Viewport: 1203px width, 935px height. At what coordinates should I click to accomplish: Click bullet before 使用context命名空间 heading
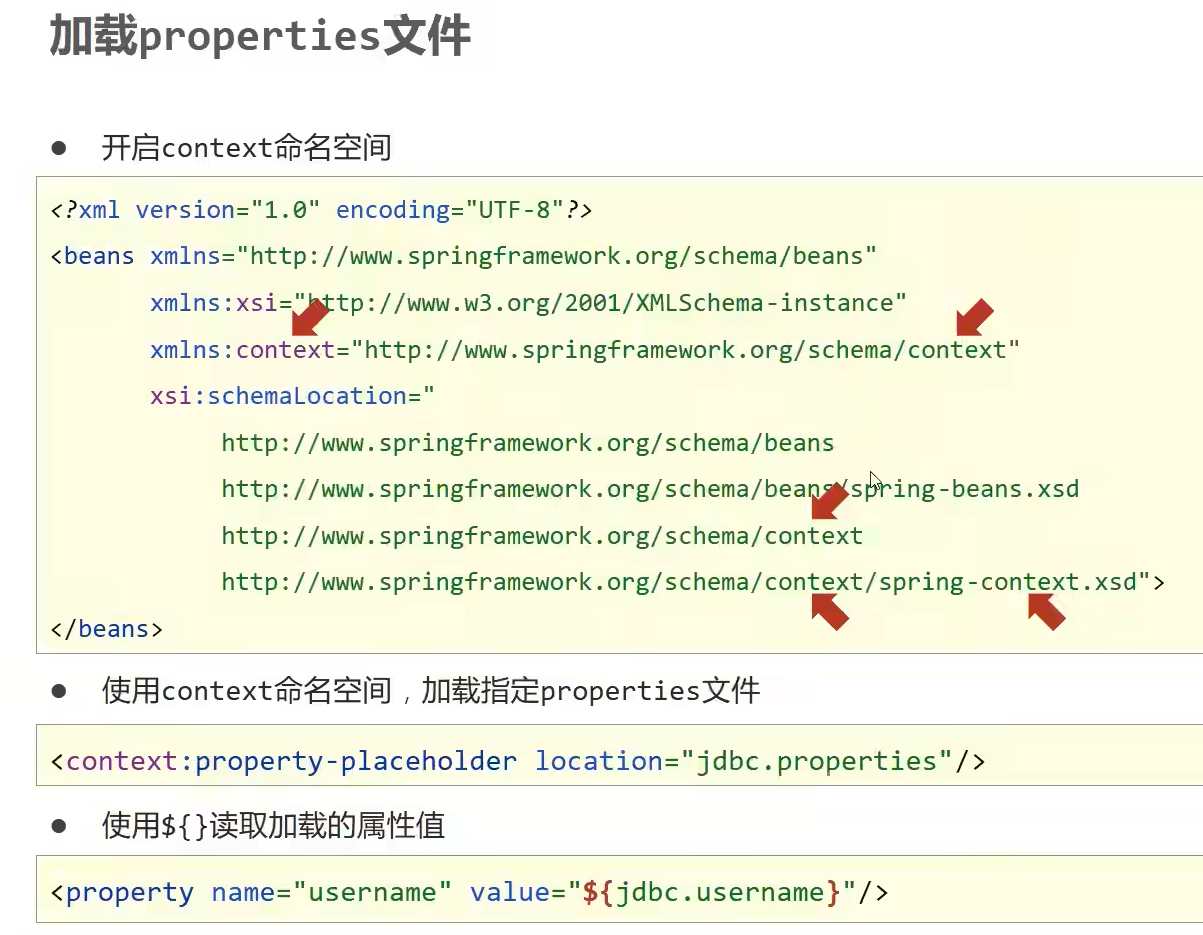click(x=59, y=690)
